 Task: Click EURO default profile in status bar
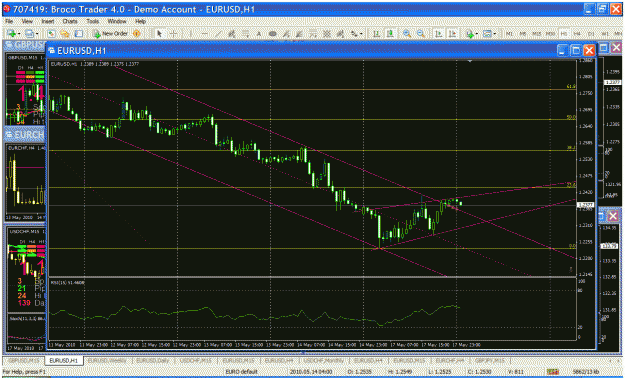241,372
